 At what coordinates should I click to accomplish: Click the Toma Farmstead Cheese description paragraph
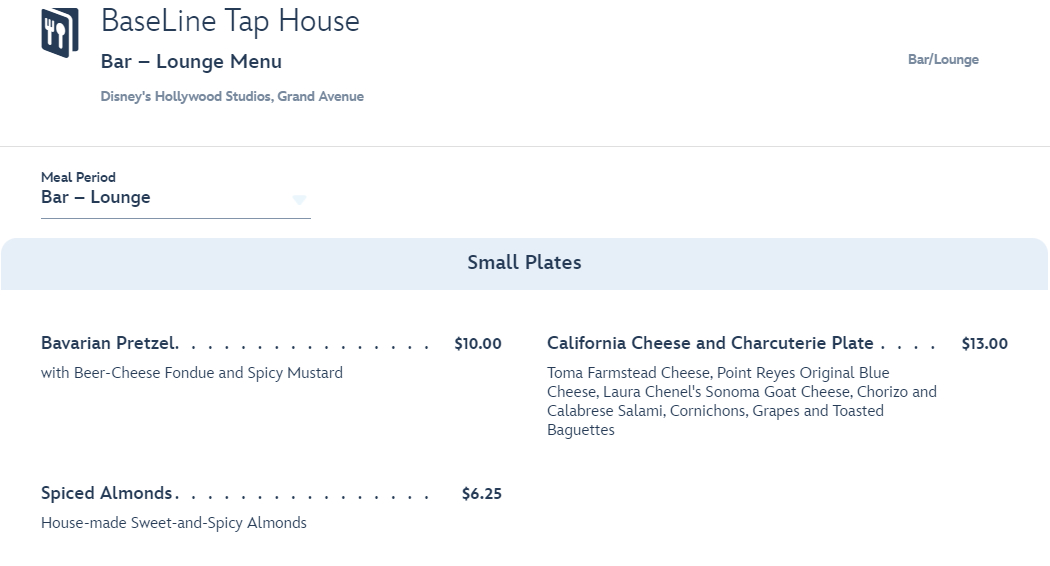pyautogui.click(x=741, y=401)
